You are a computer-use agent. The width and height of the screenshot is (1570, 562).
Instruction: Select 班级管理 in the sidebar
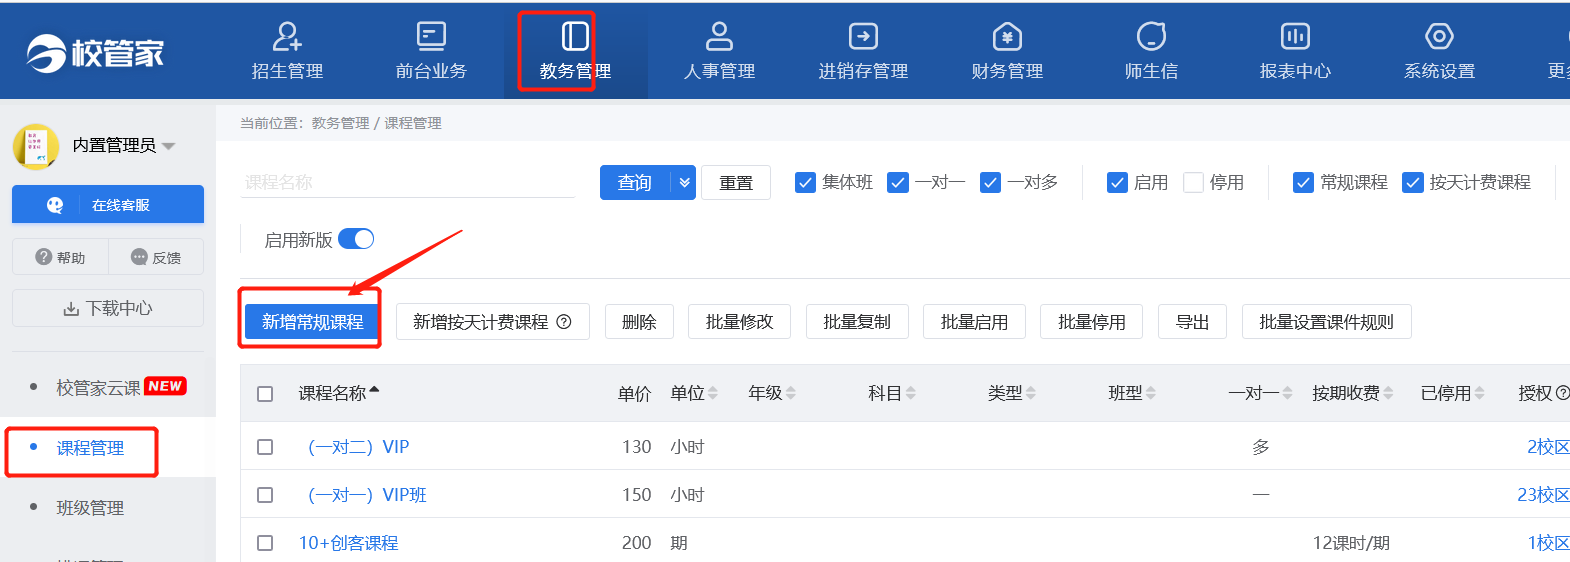pos(90,508)
